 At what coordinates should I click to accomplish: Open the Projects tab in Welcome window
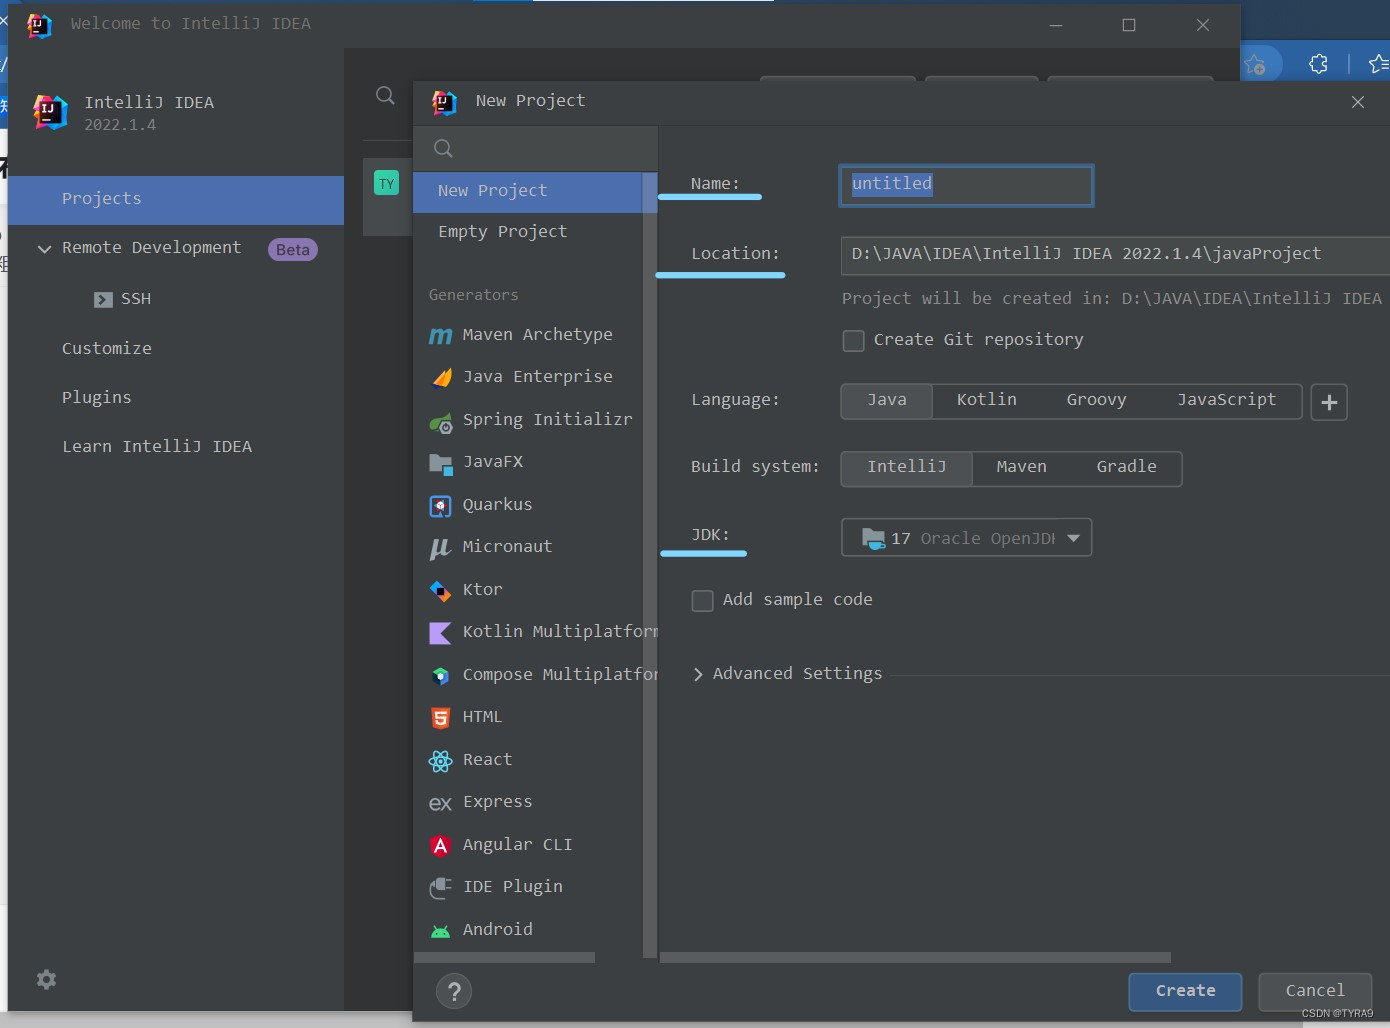(176, 200)
